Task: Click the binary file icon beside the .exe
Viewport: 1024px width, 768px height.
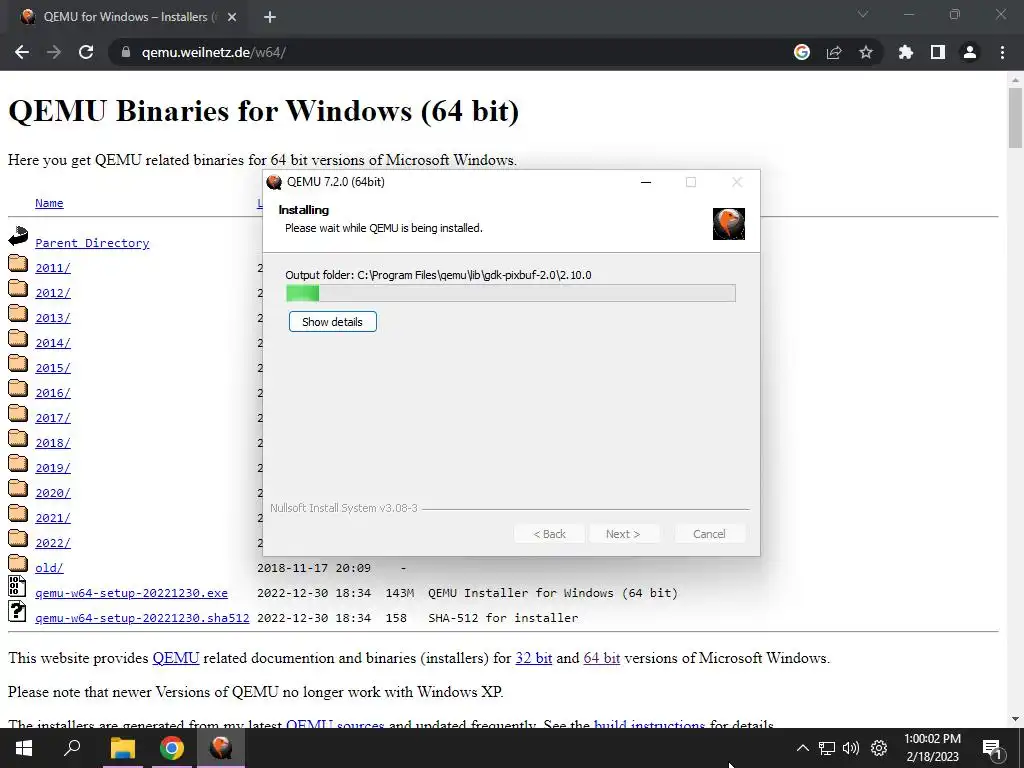Action: point(17,586)
